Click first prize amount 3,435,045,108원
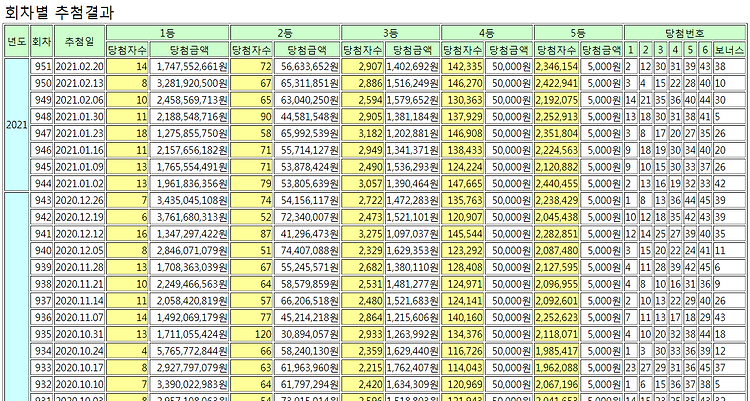The image size is (750, 401). [189, 200]
